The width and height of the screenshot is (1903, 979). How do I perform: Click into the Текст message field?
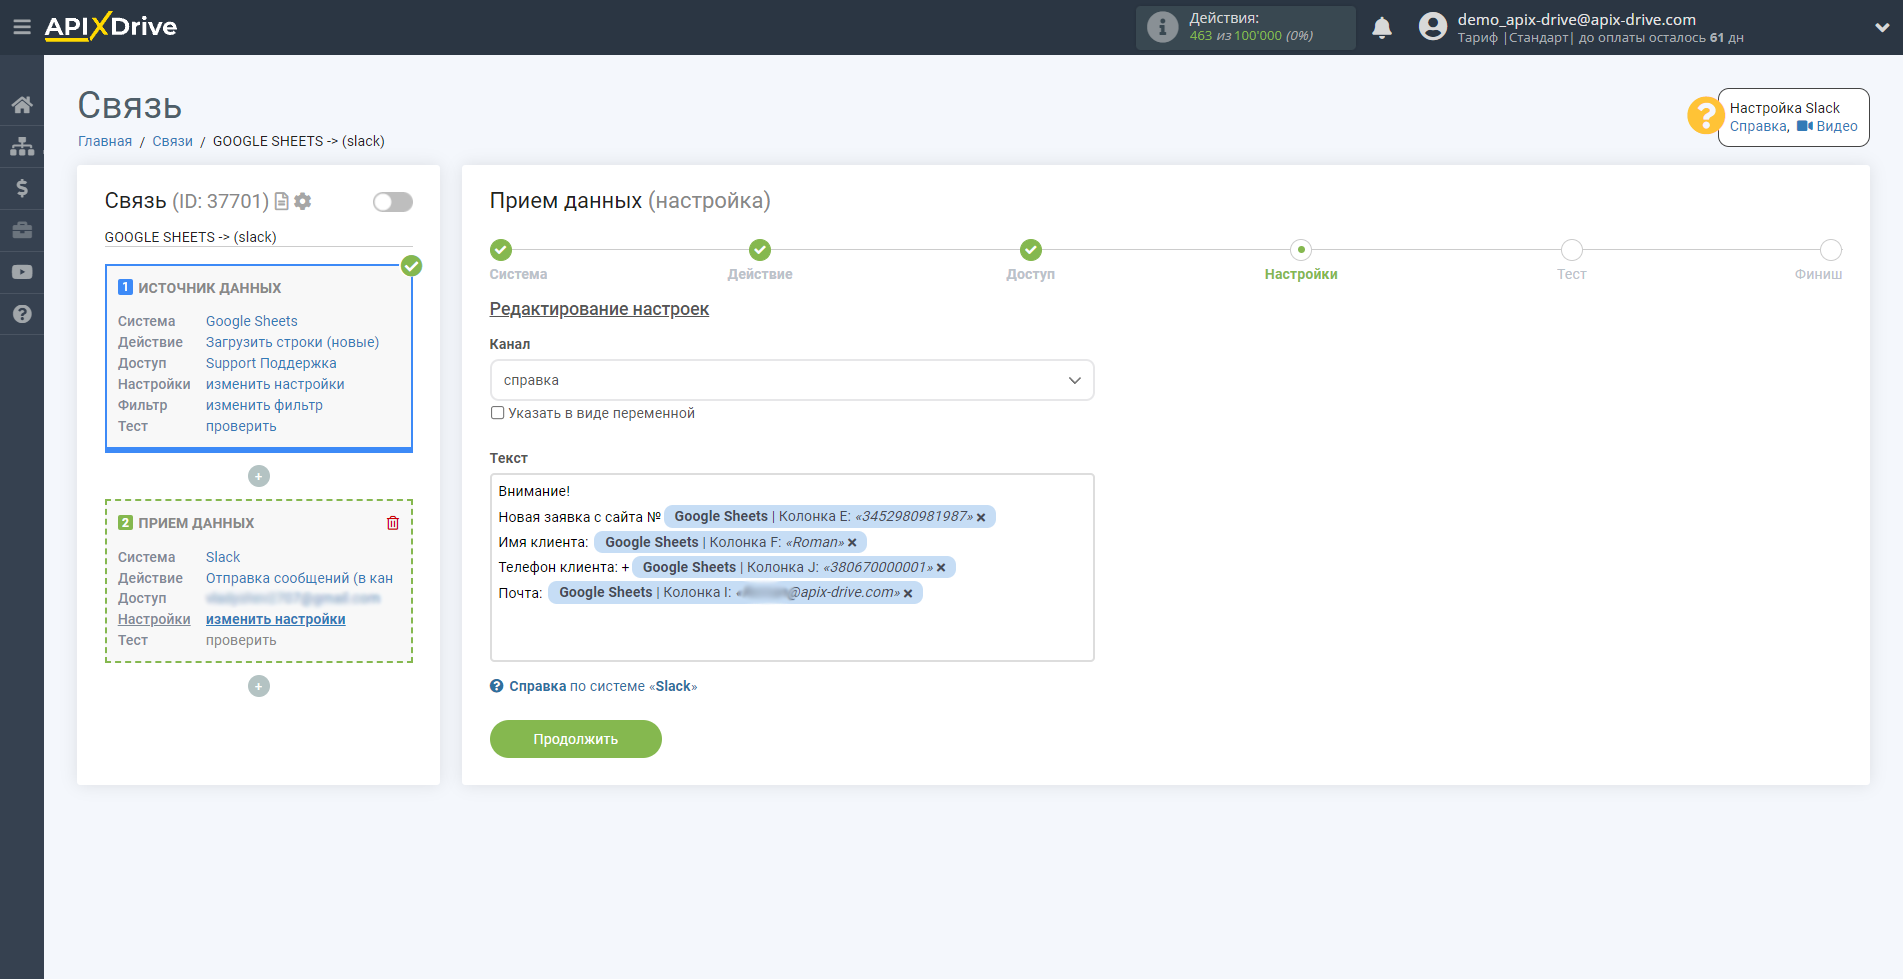(792, 567)
